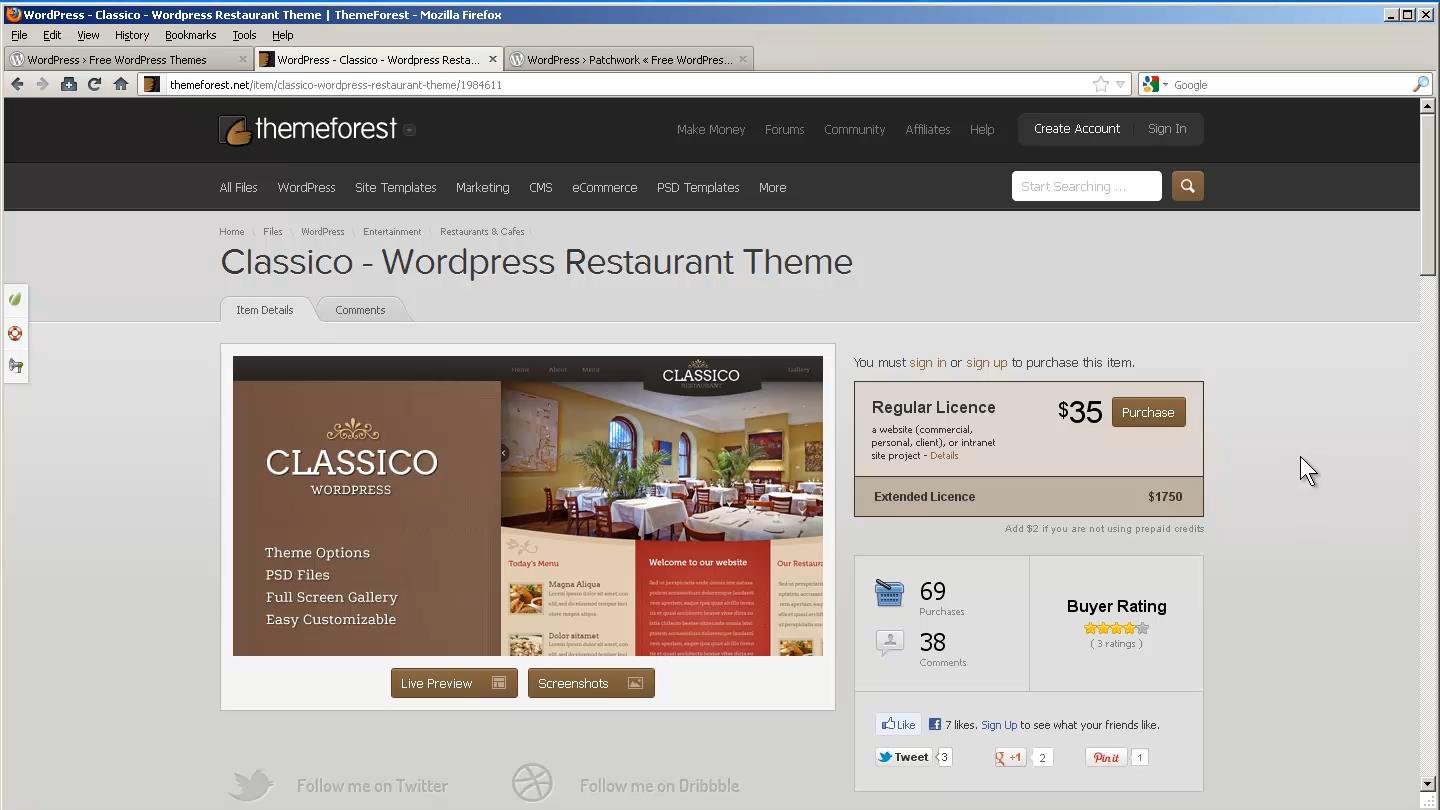The image size is (1440, 810).
Task: Click the sign up link above licence box
Action: click(986, 363)
